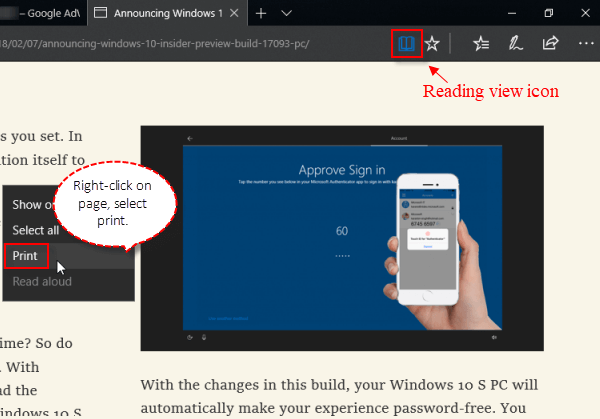Click the address bar URL

(155, 44)
